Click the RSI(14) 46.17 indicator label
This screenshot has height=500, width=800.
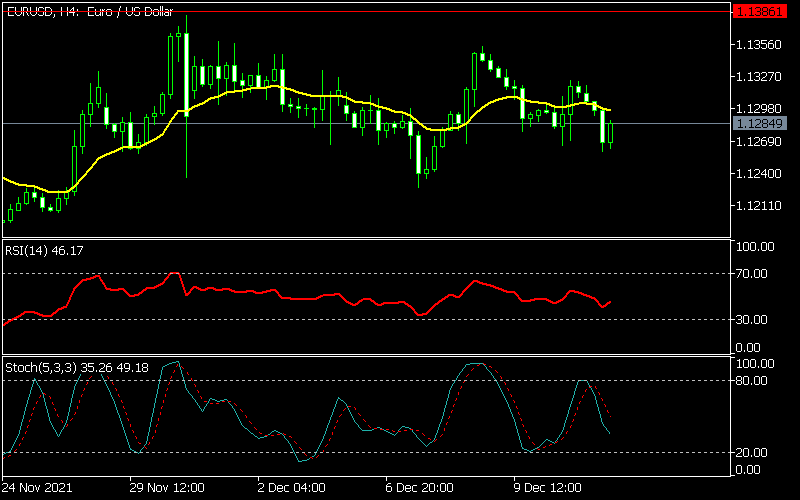[x=44, y=251]
